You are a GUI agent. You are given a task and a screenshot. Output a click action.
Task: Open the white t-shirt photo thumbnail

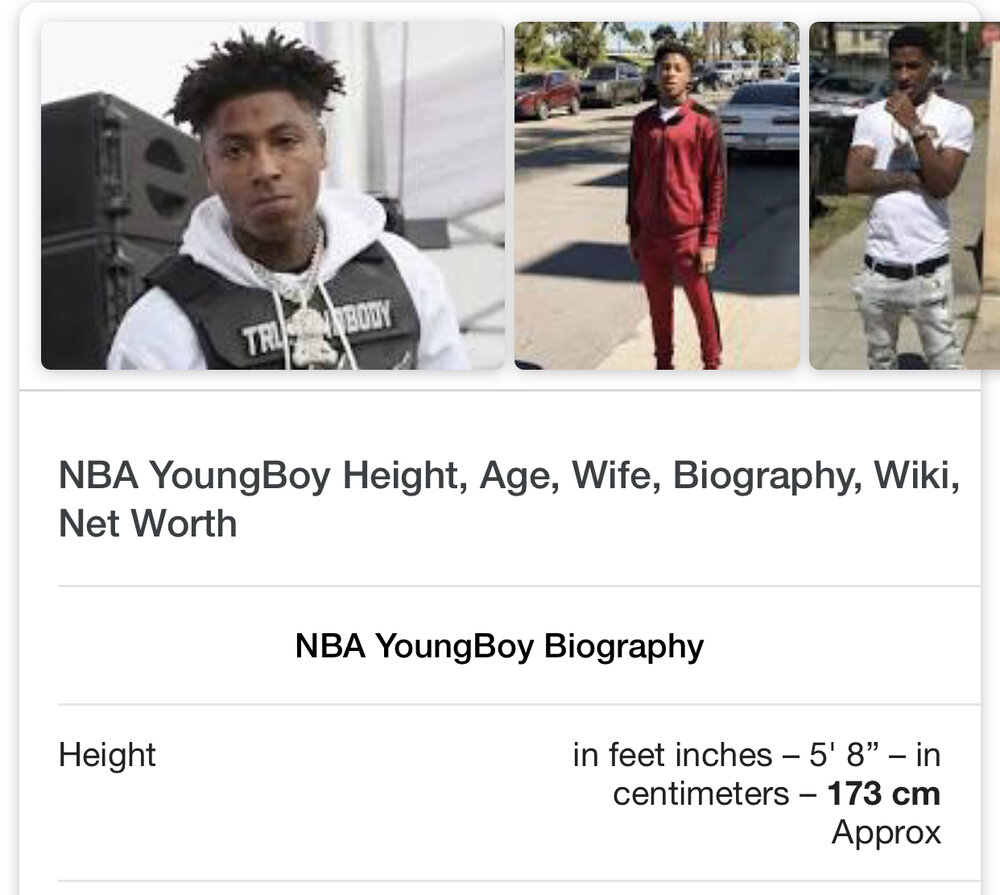pos(904,195)
